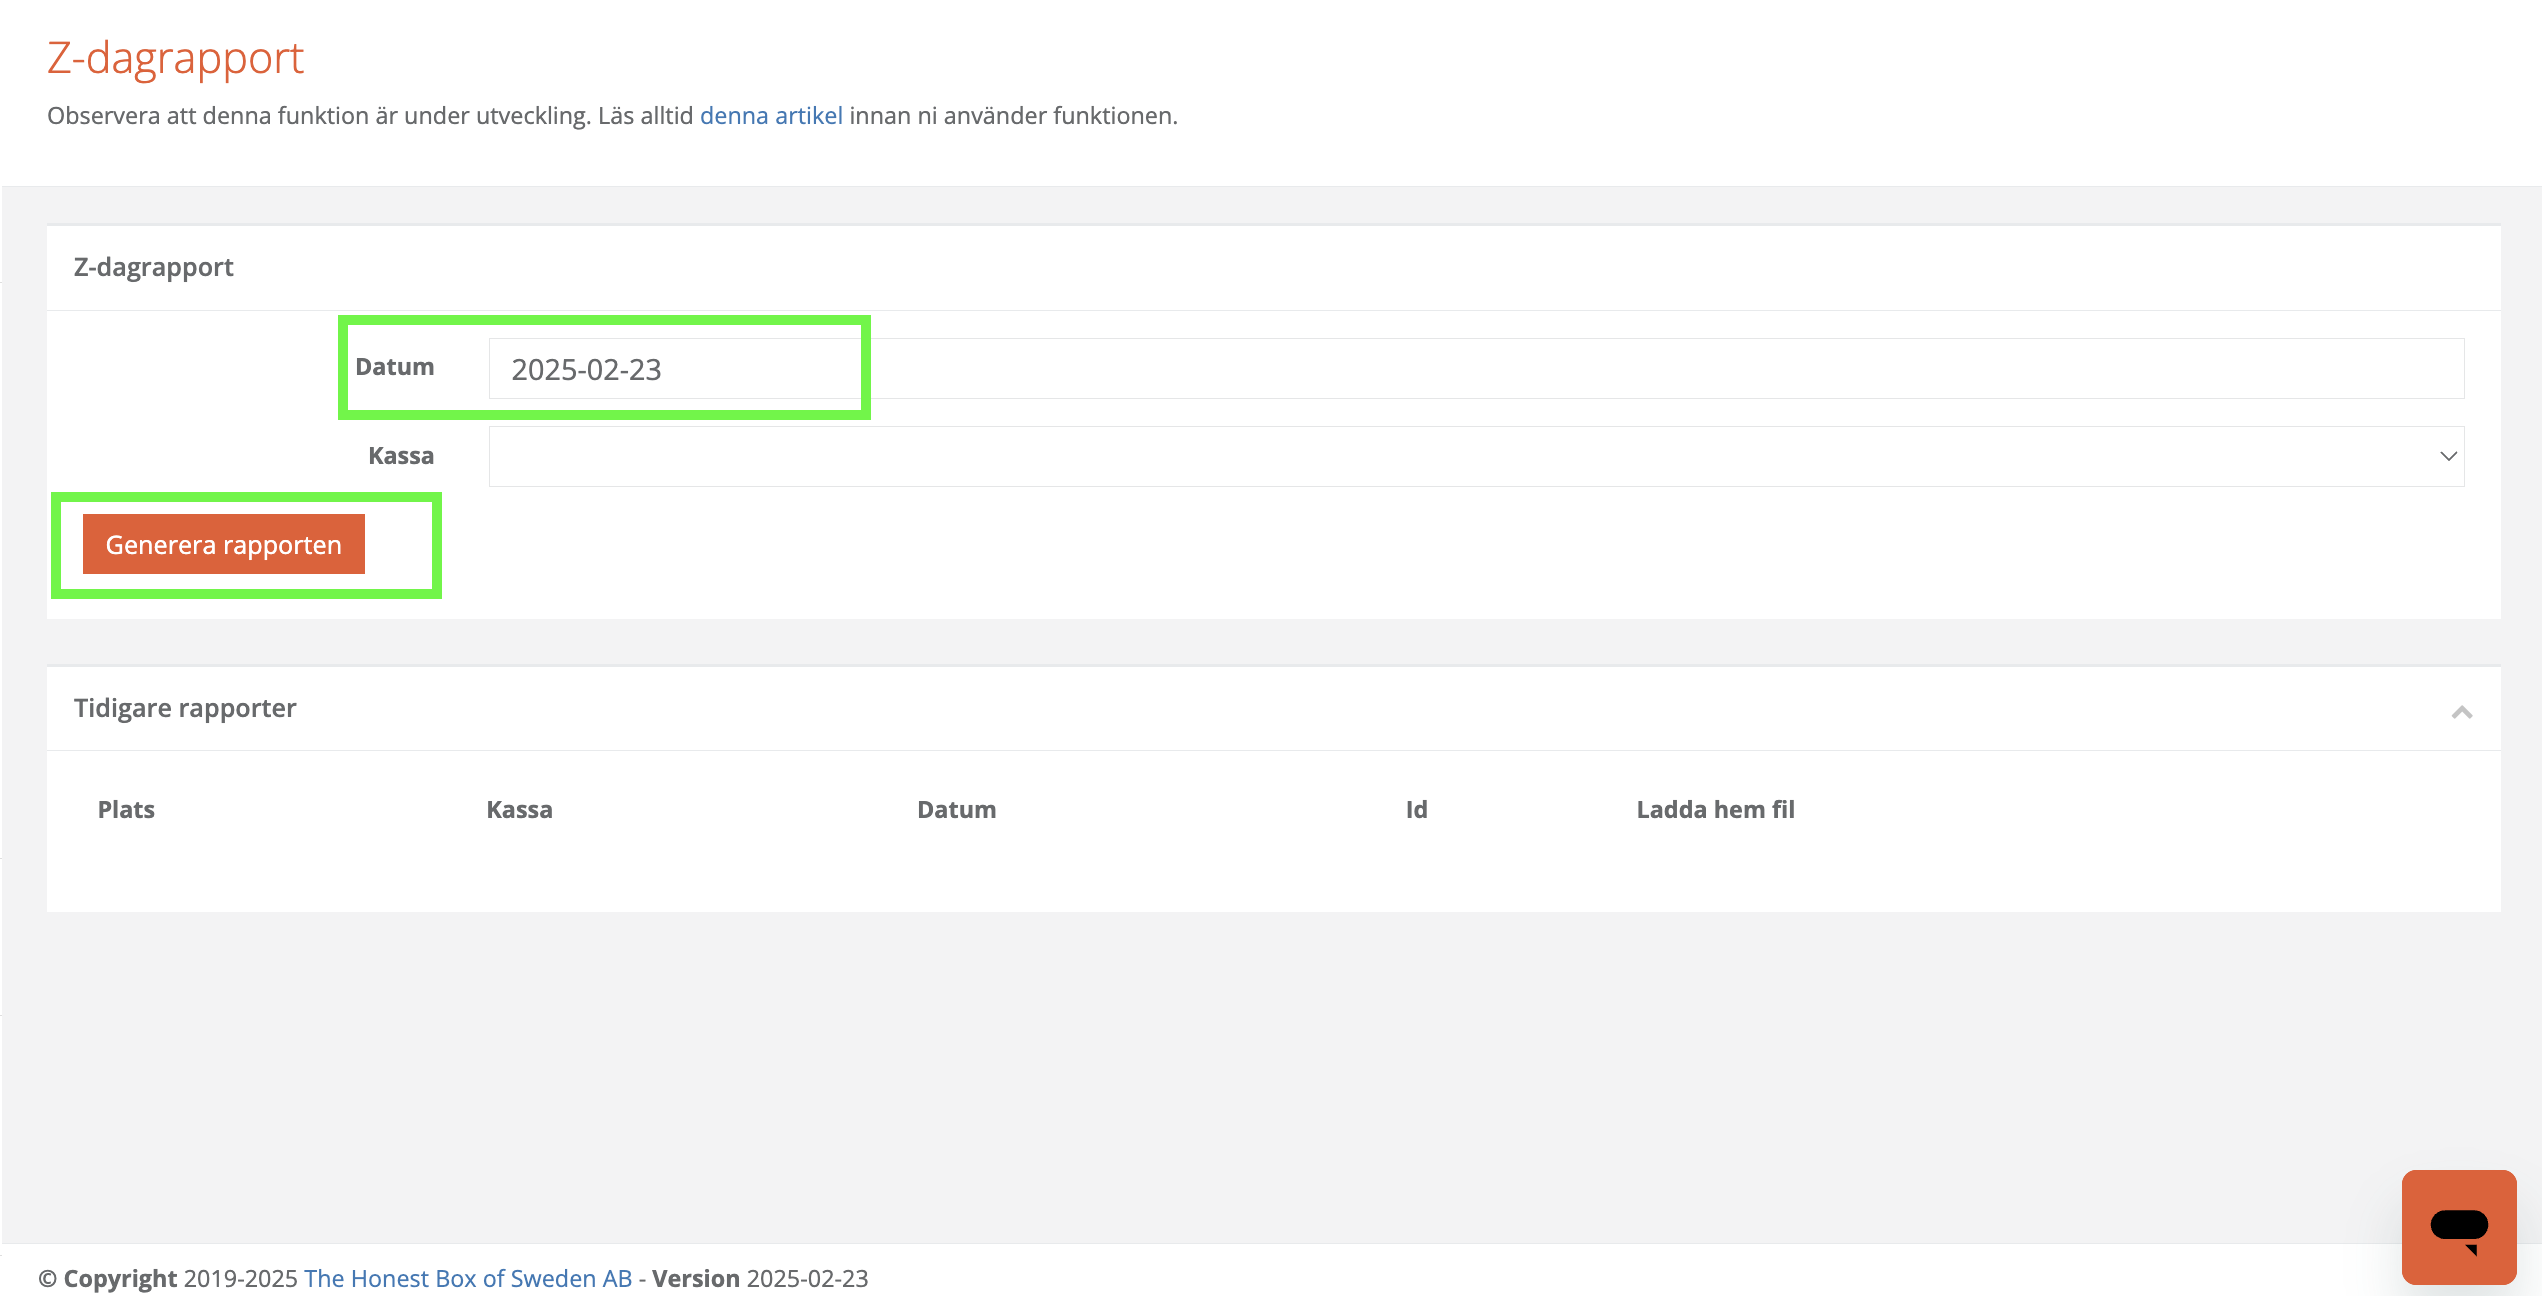The image size is (2542, 1296).
Task: Open the 'denna artikel' link
Action: point(771,116)
